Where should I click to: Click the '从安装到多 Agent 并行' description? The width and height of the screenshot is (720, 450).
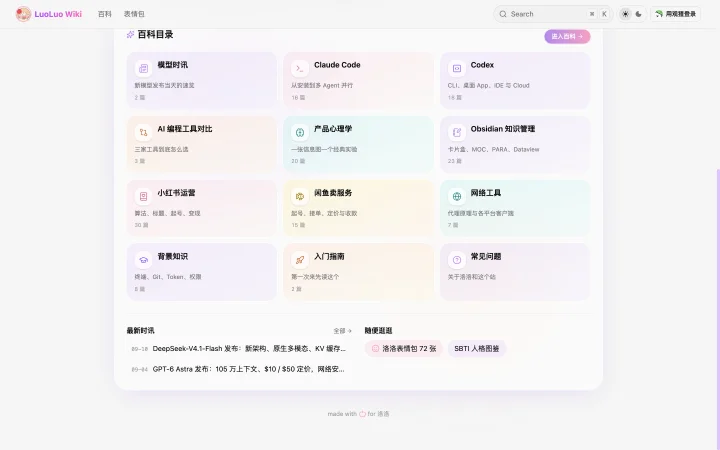pyautogui.click(x=322, y=85)
